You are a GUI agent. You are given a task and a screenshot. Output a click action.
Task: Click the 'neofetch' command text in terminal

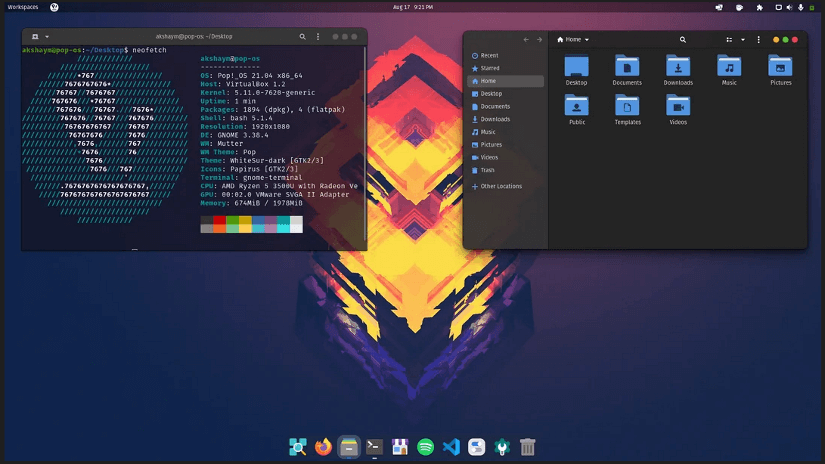(149, 50)
